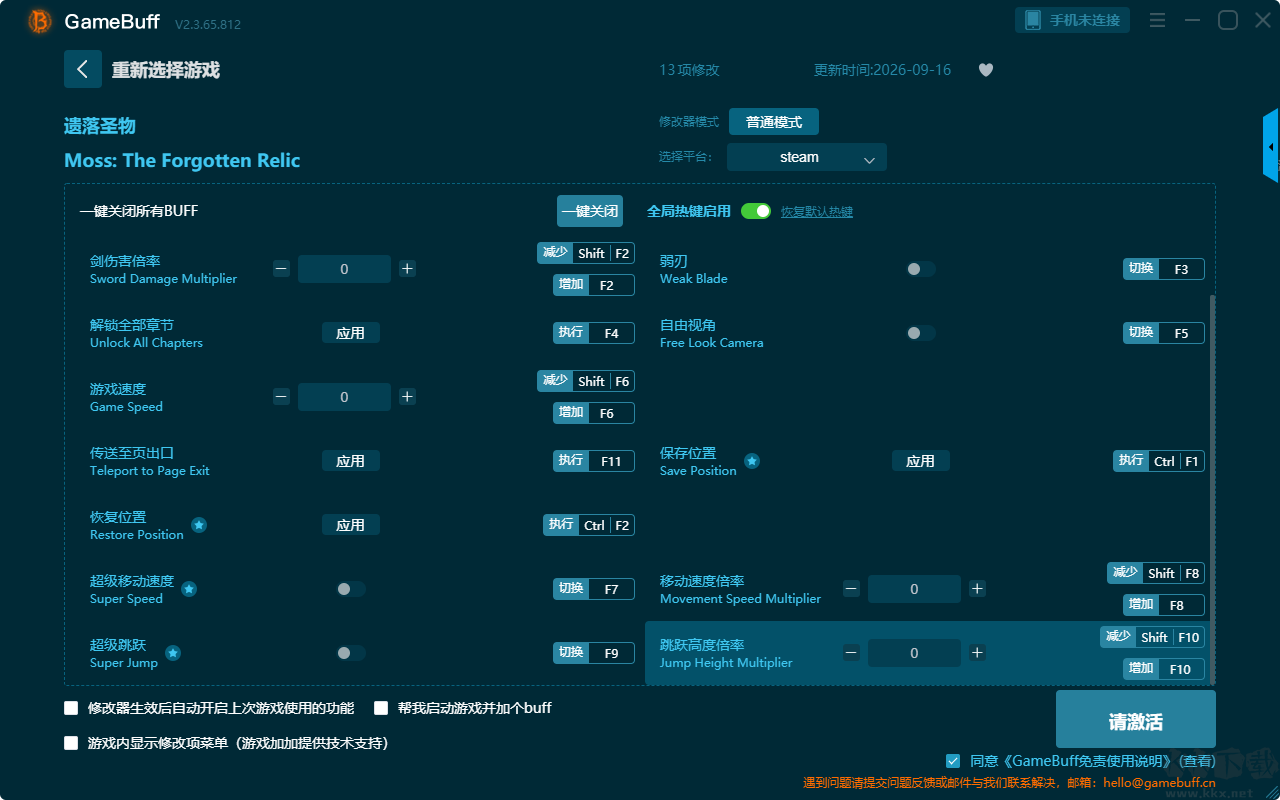Image resolution: width=1280 pixels, height=800 pixels.
Task: Apply Unlock All Chapters
Action: coord(351,333)
